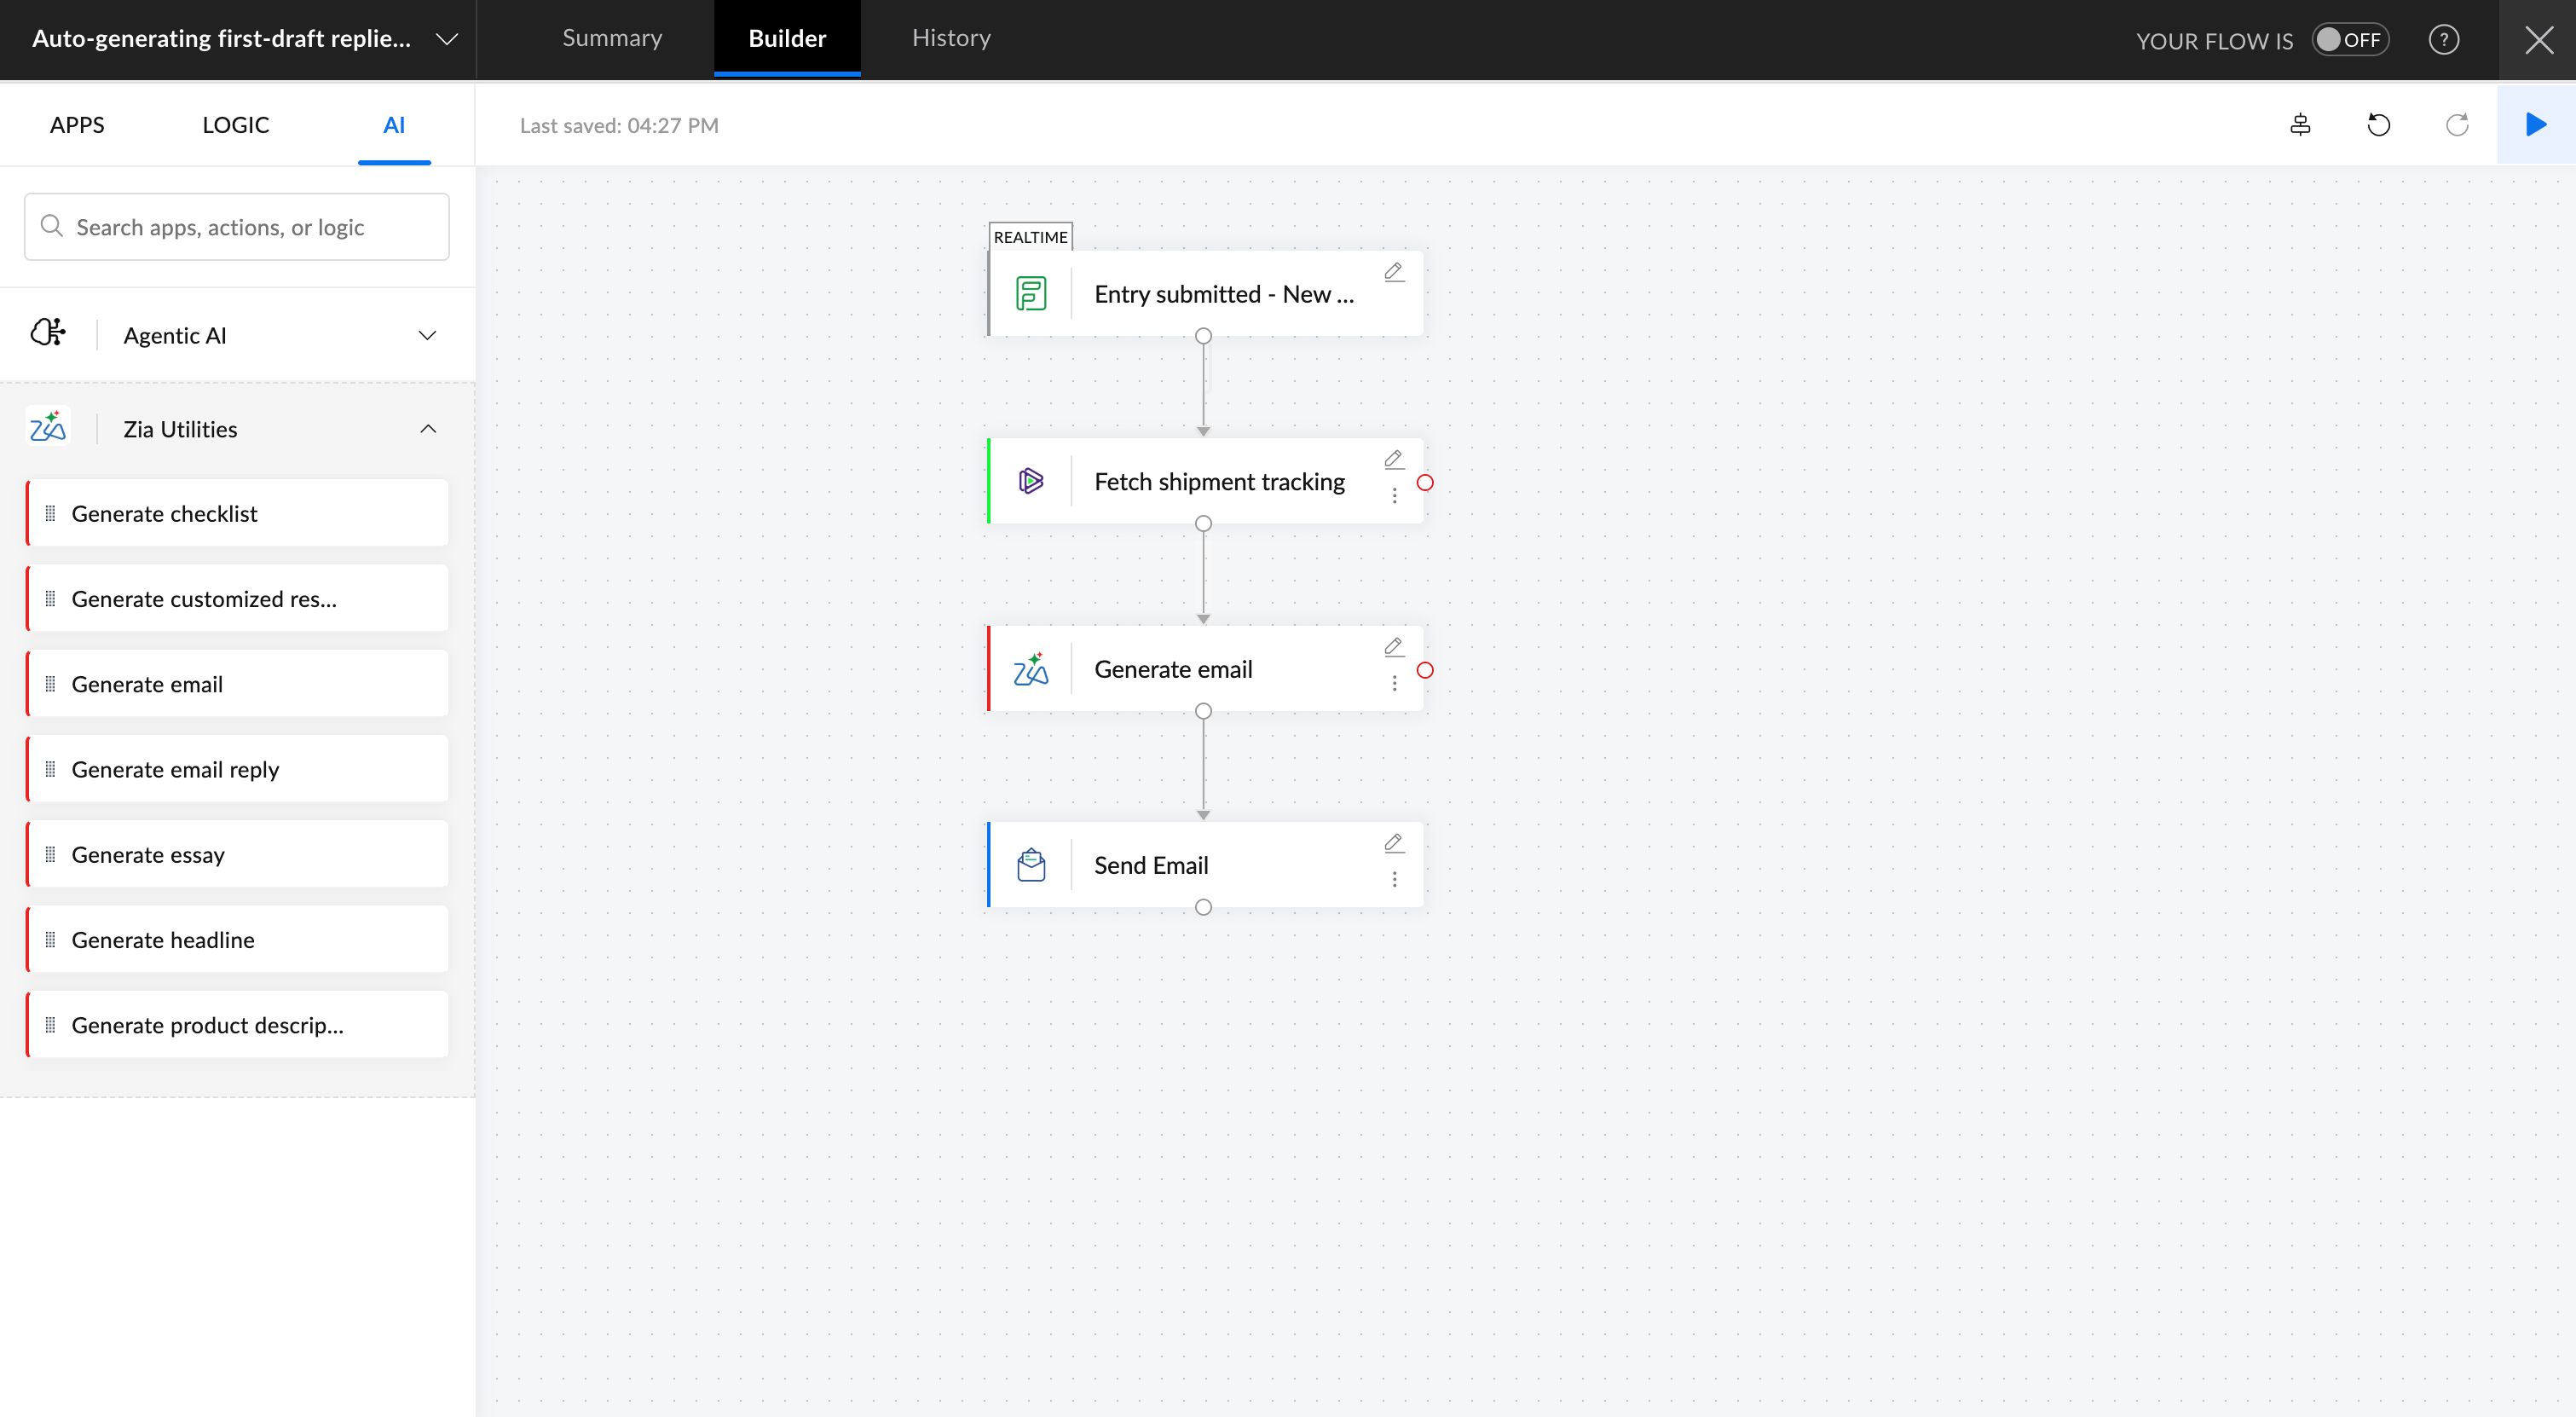Open the help question mark icon
The width and height of the screenshot is (2576, 1417).
[x=2443, y=40]
